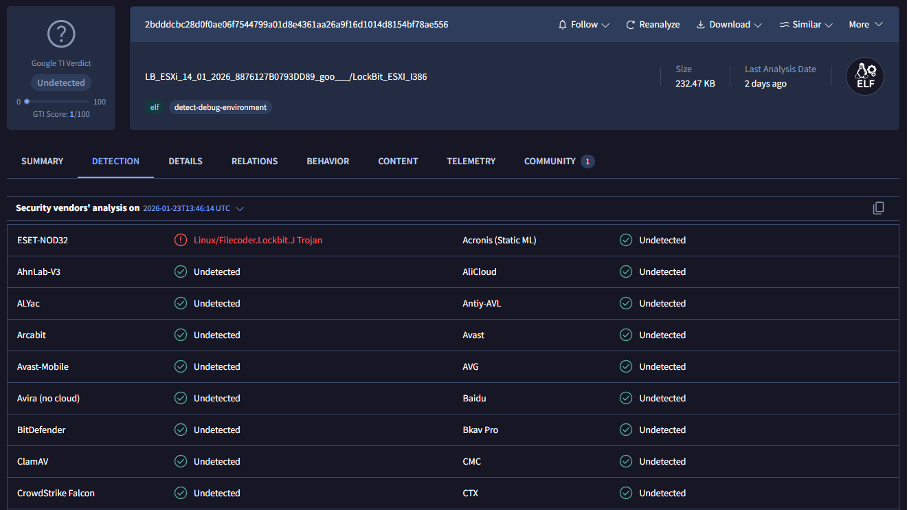The height and width of the screenshot is (510, 908).
Task: Click the check icon for Antiy-AVL
Action: pyautogui.click(x=625, y=303)
